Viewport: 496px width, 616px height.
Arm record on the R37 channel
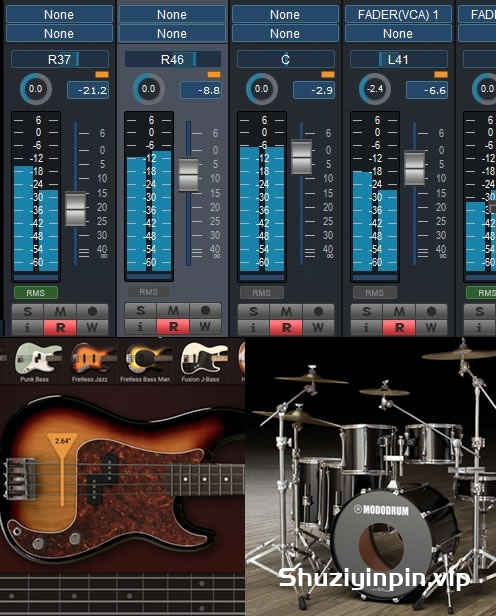[92, 312]
